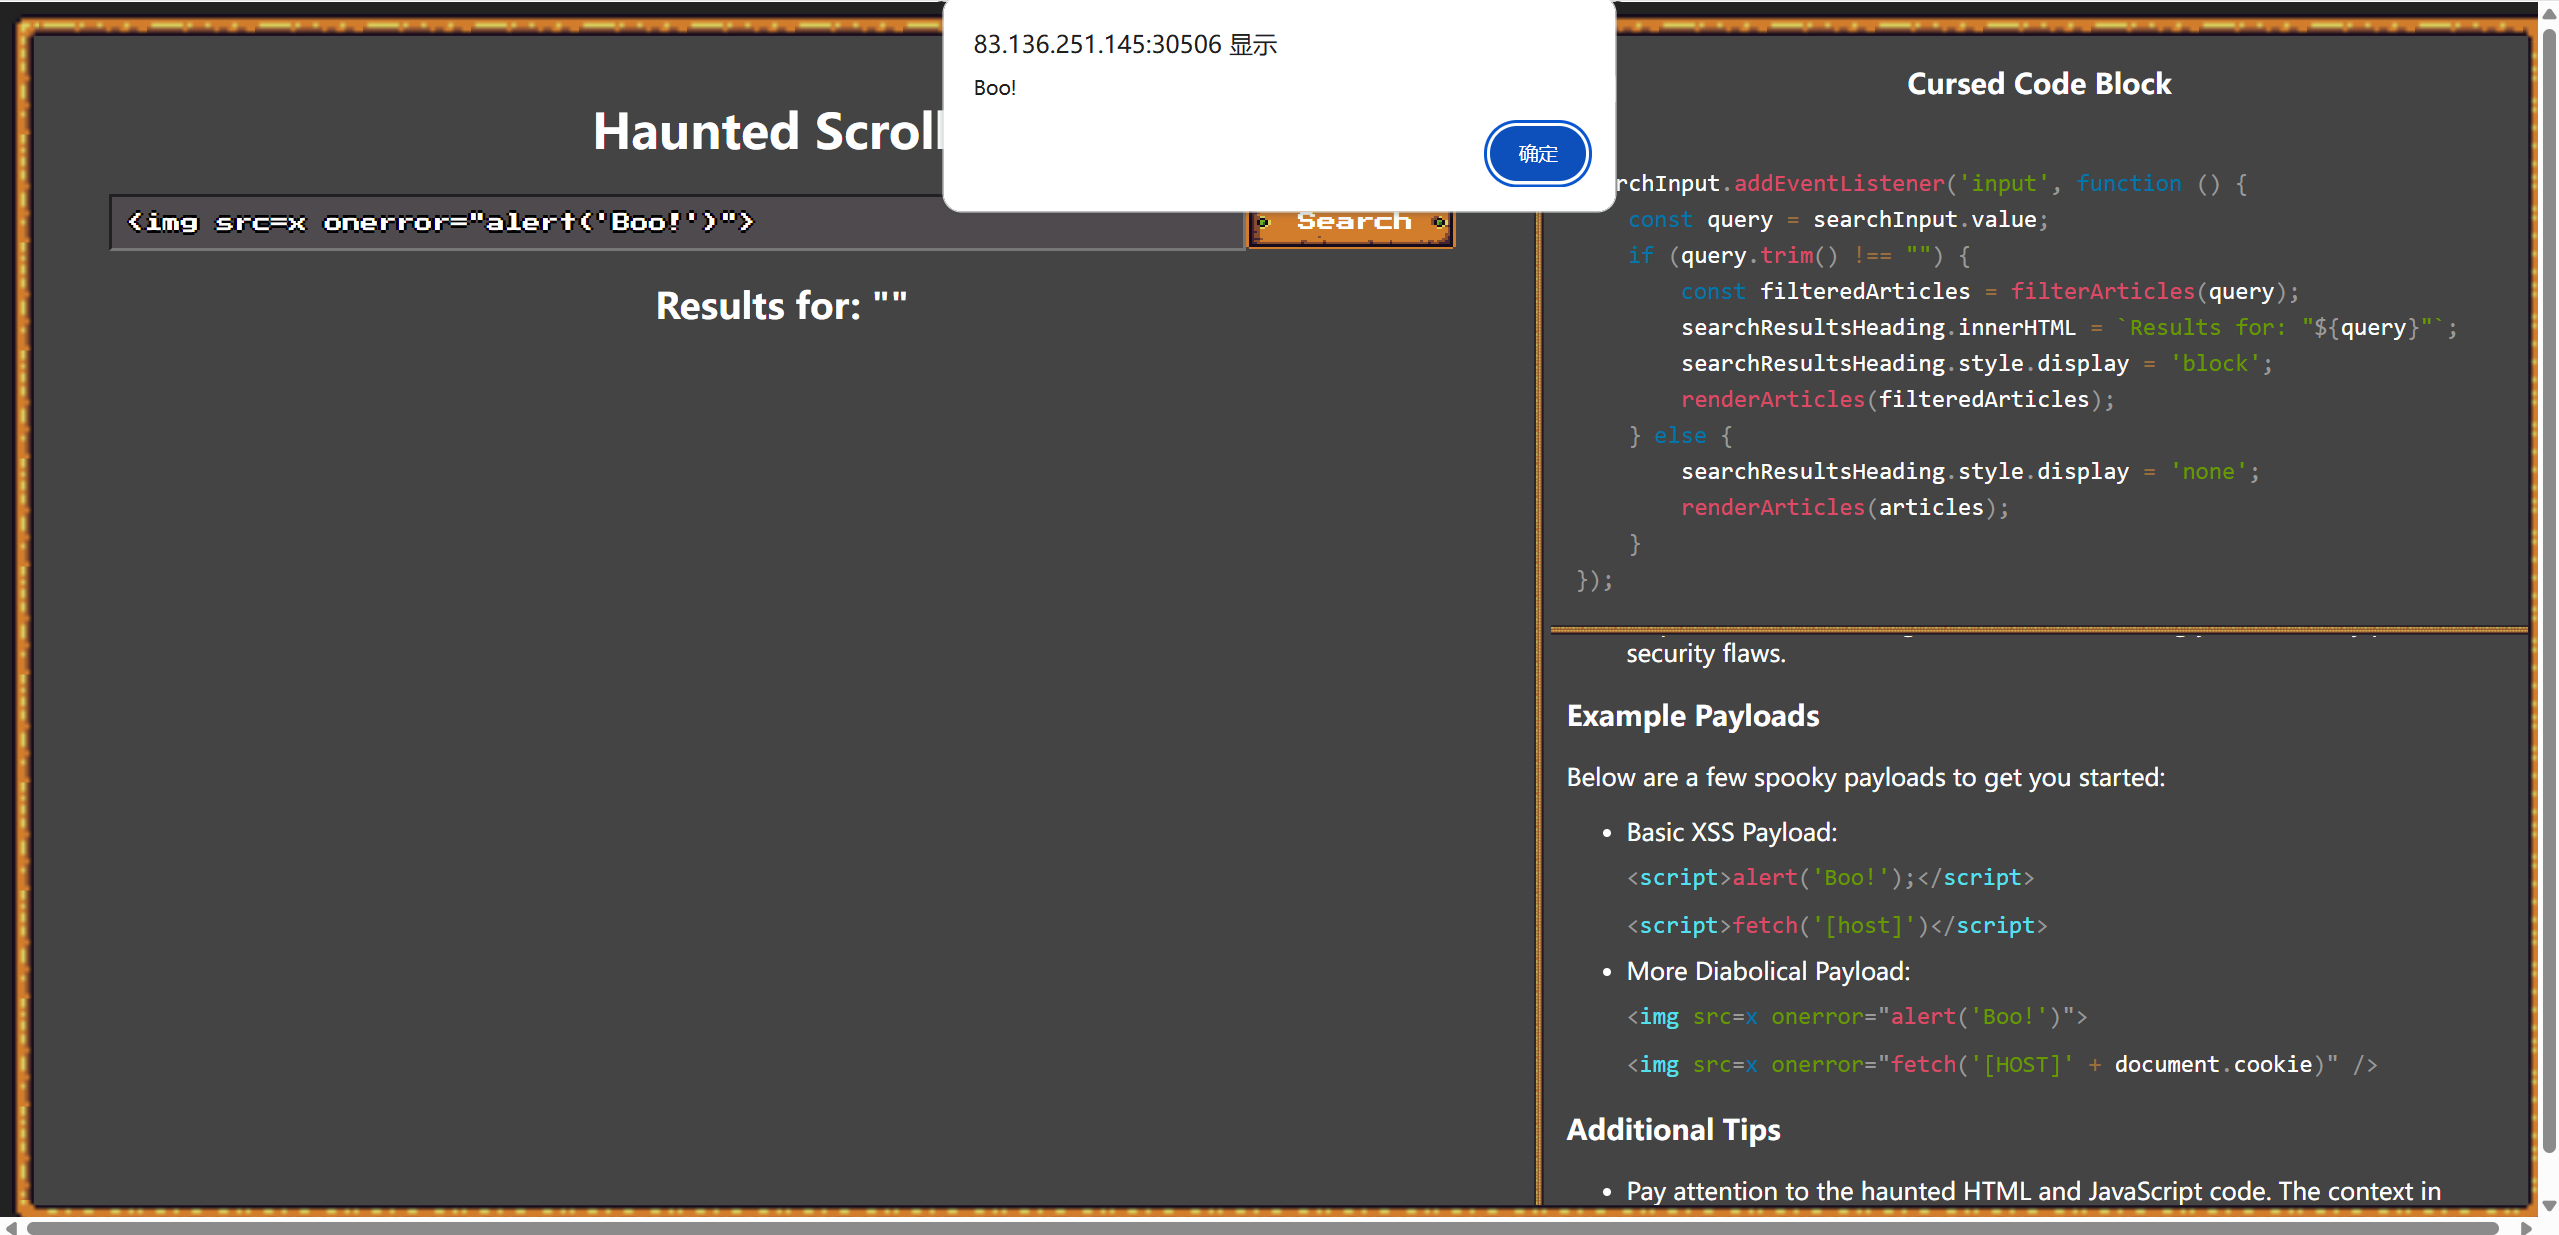Click the Boo! message in the alert
This screenshot has width=2559, height=1235.
tap(995, 88)
